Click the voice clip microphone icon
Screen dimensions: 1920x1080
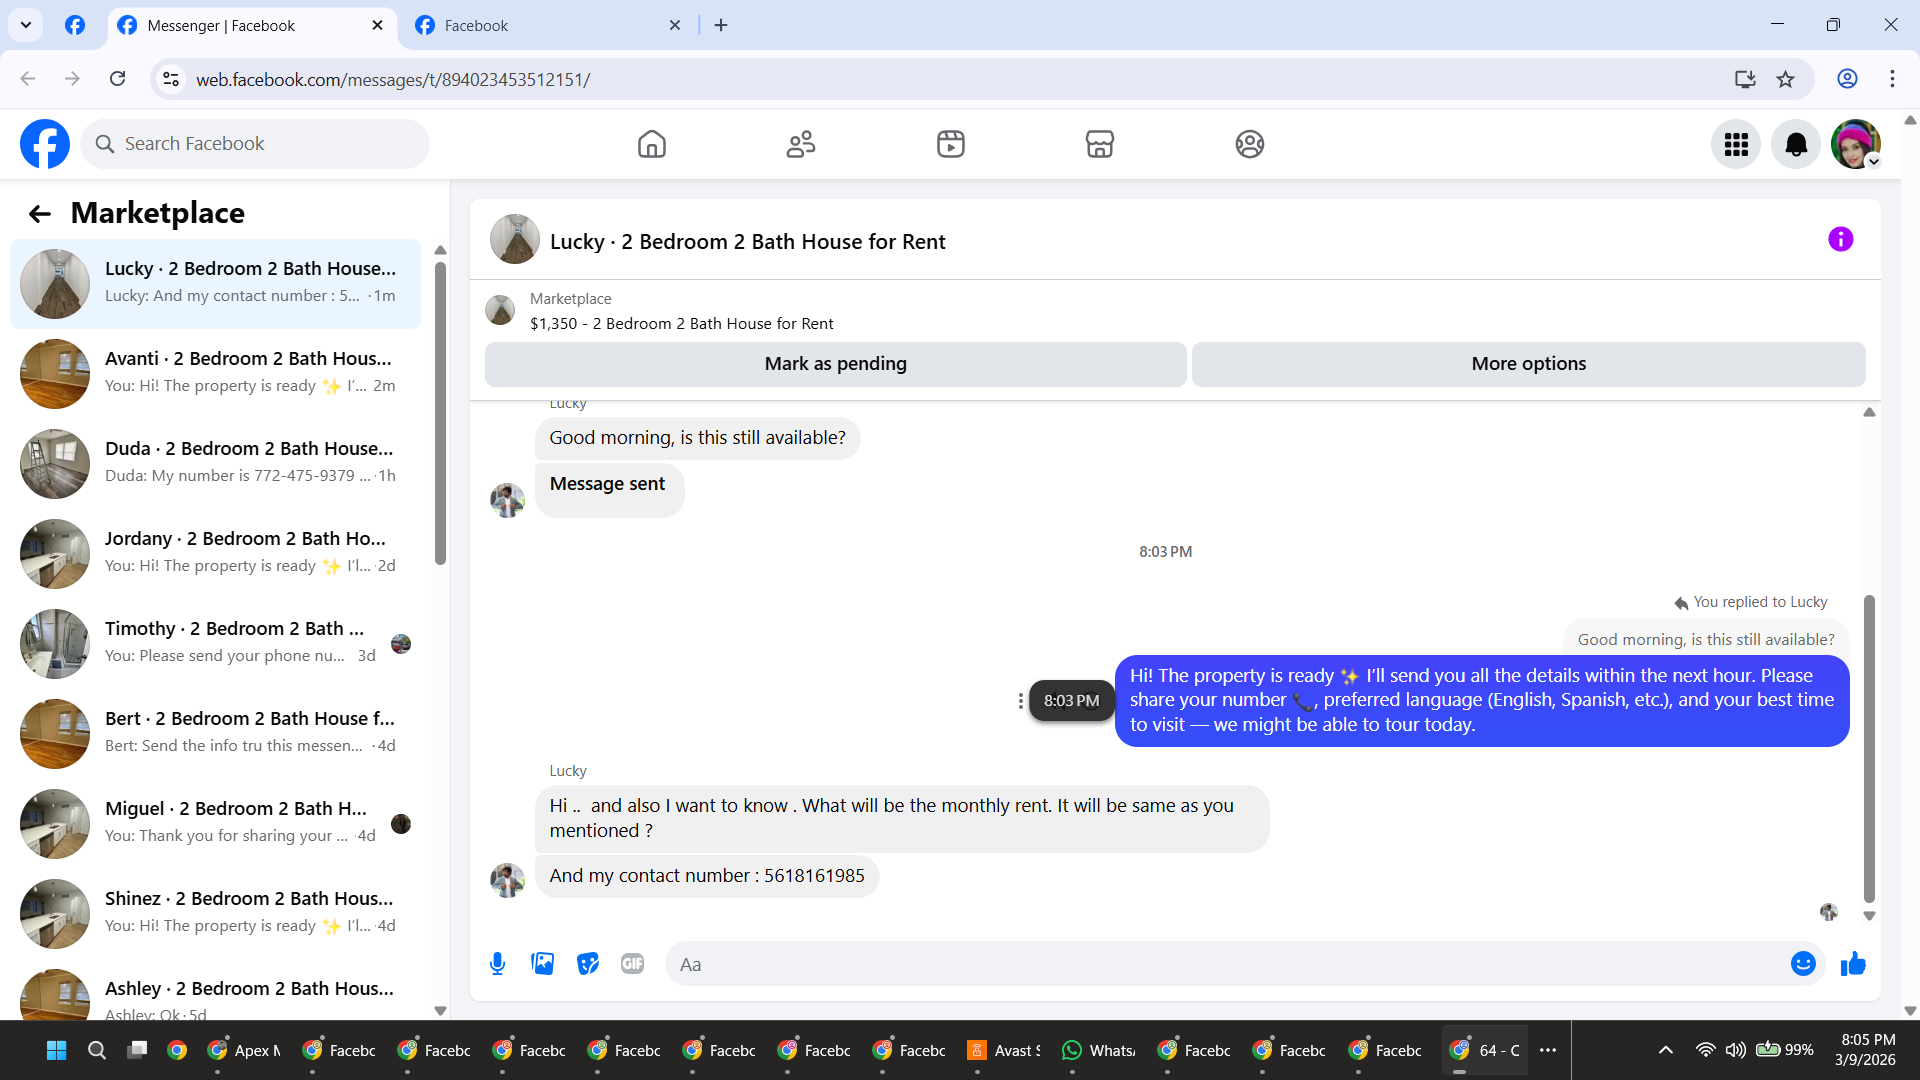[497, 963]
